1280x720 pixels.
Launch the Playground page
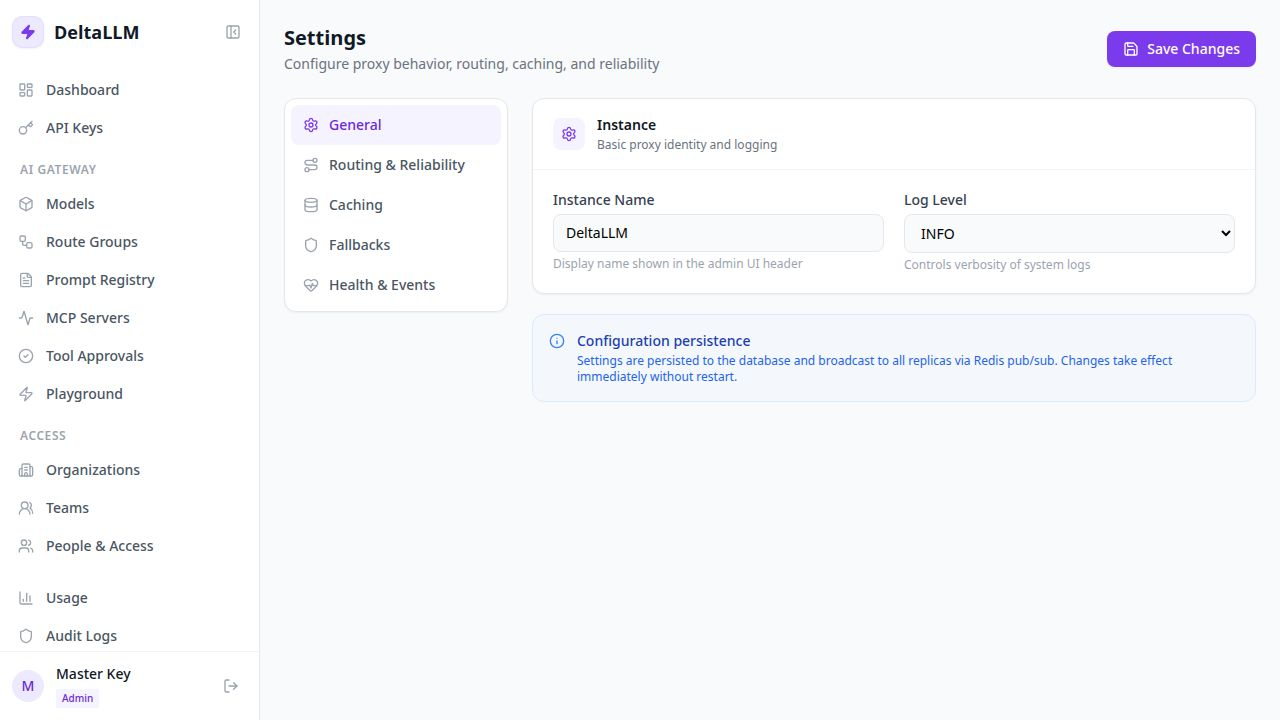(x=129, y=394)
